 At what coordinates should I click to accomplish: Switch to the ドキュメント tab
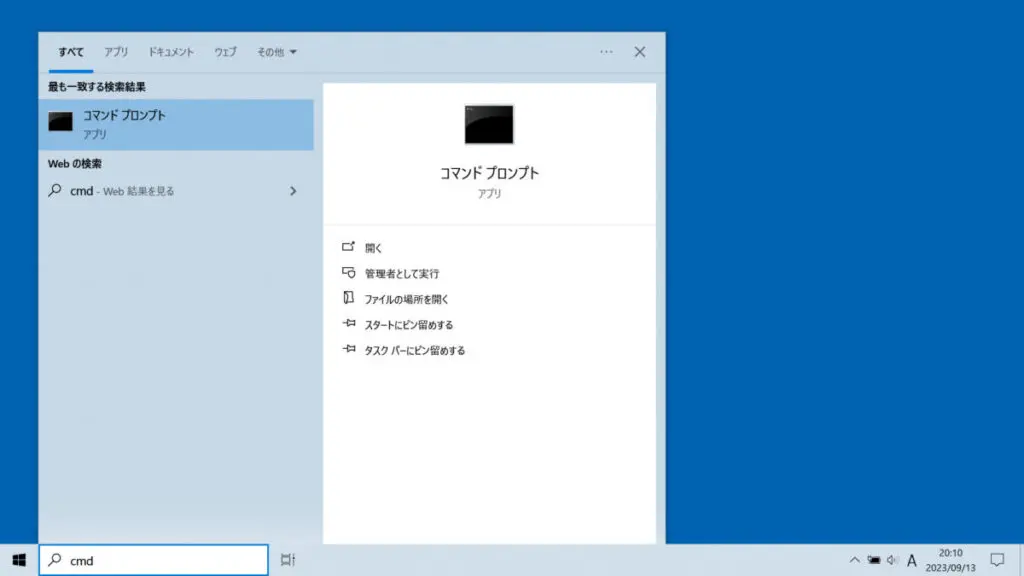[170, 52]
